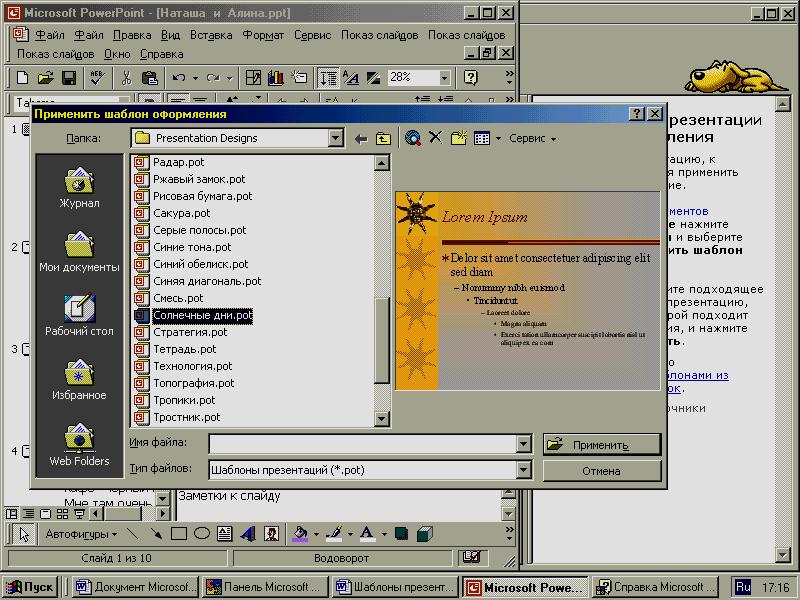The image size is (800, 600).
Task: Insert a Text Box from drawing toolbar
Action: point(224,534)
